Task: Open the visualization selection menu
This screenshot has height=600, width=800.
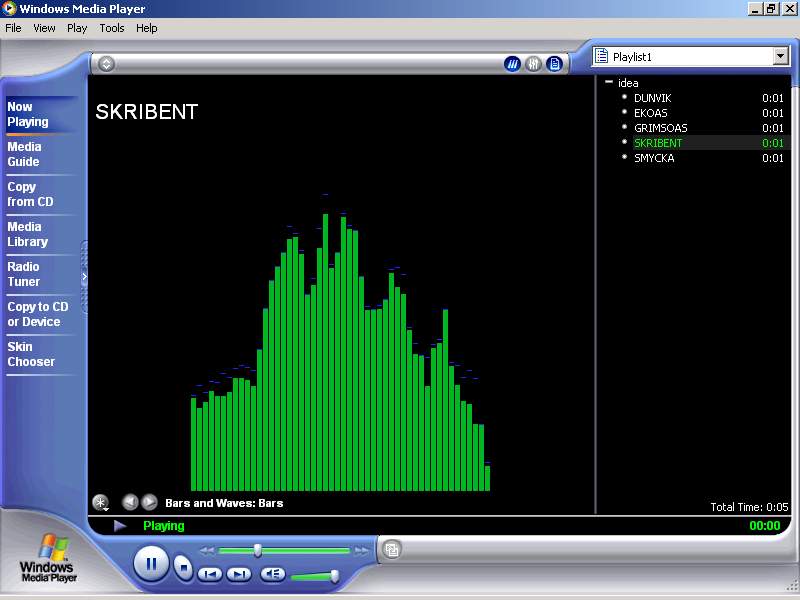Action: point(100,503)
